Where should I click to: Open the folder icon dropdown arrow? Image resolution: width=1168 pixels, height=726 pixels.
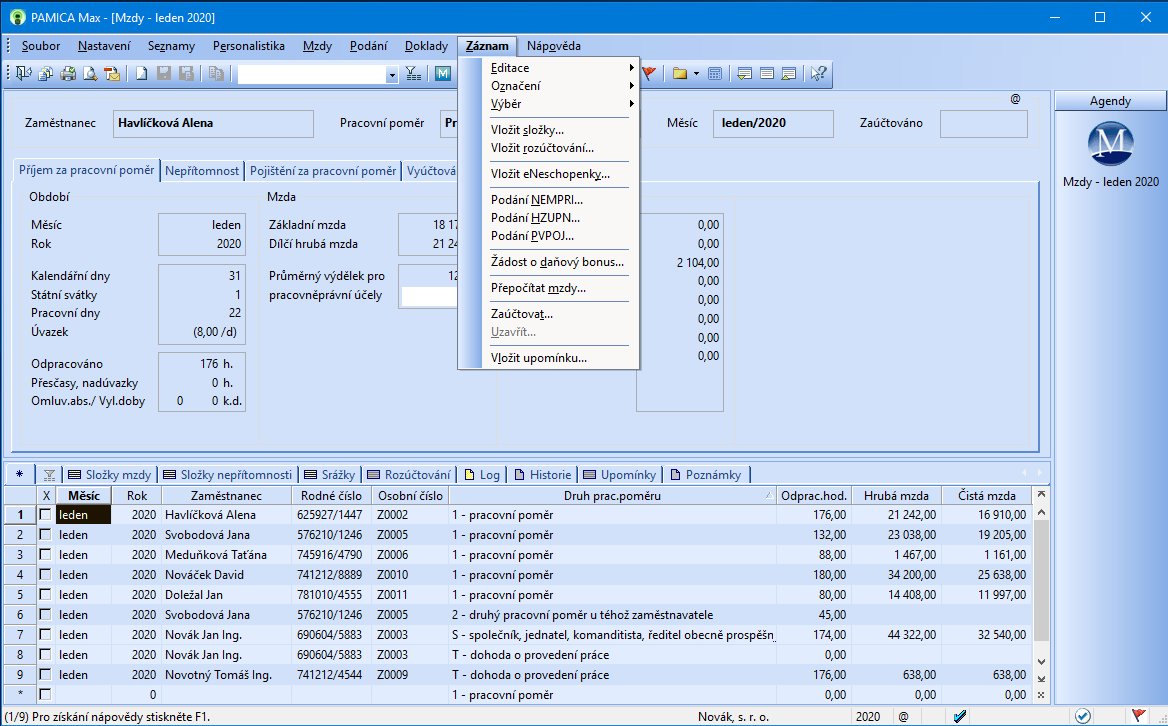[696, 74]
